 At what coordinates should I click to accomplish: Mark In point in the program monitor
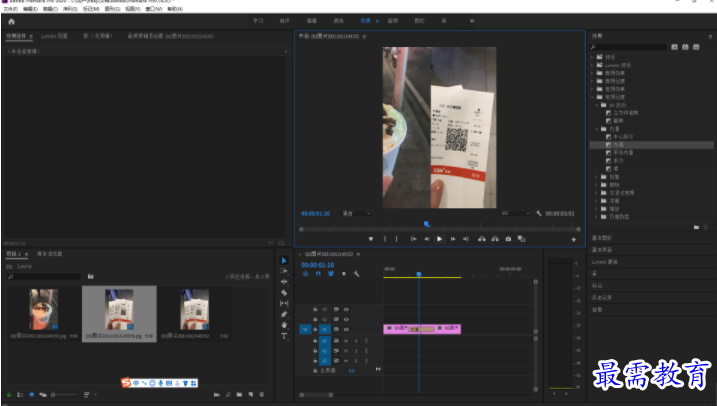point(385,239)
